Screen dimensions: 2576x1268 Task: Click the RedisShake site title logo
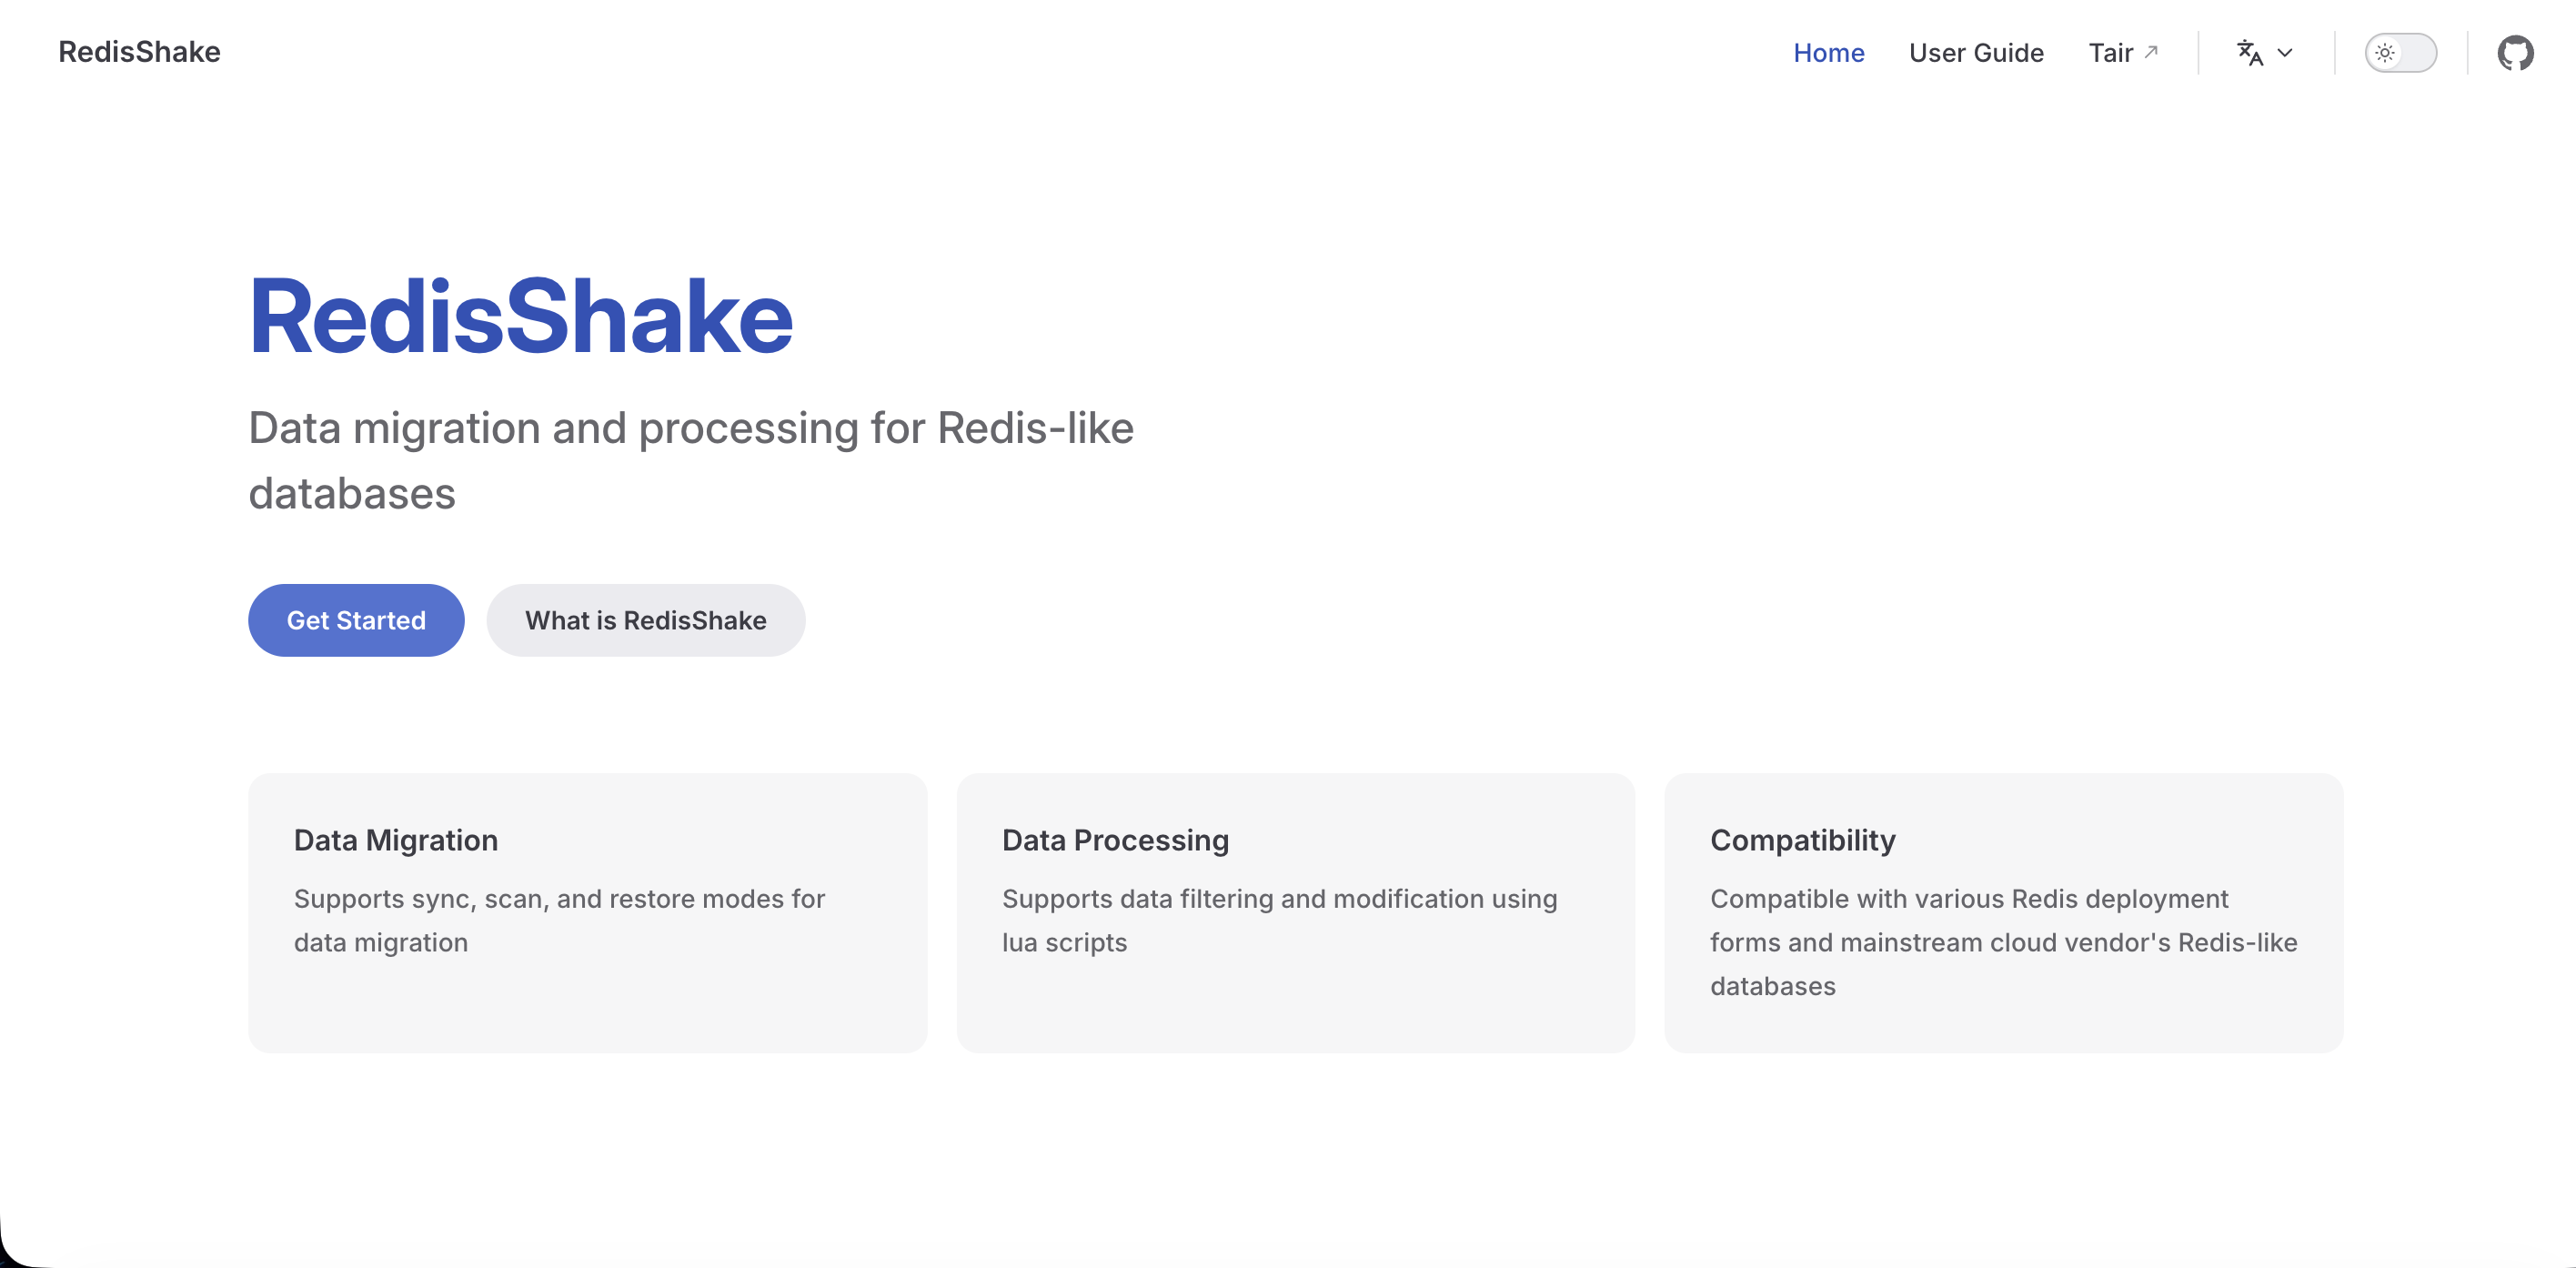coord(139,52)
